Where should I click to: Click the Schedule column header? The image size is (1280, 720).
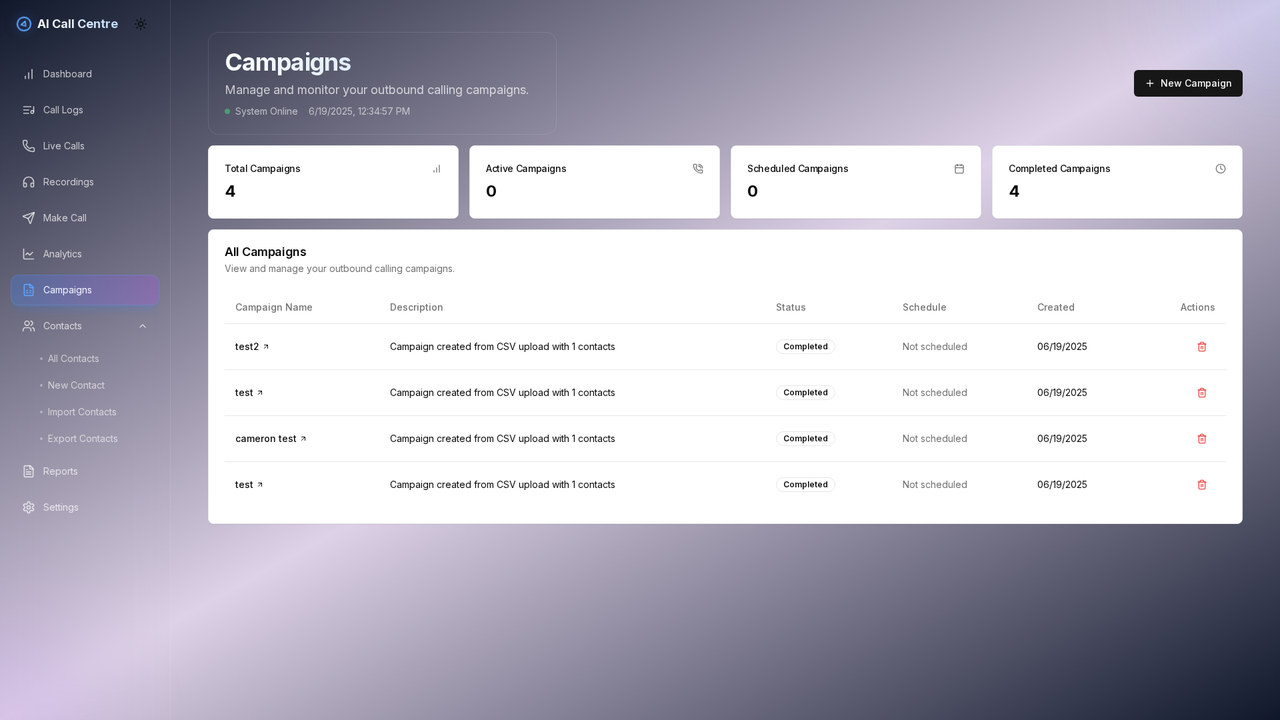(x=924, y=307)
